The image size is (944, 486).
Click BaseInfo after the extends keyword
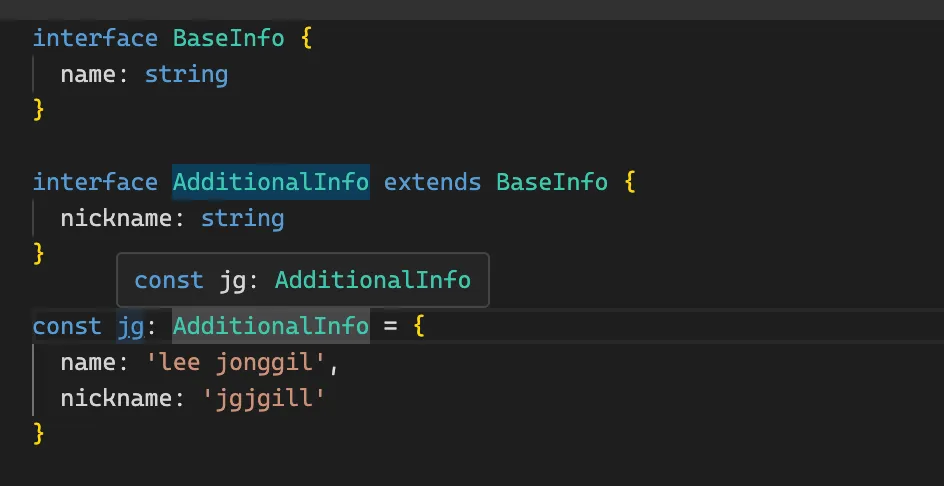[x=552, y=183]
